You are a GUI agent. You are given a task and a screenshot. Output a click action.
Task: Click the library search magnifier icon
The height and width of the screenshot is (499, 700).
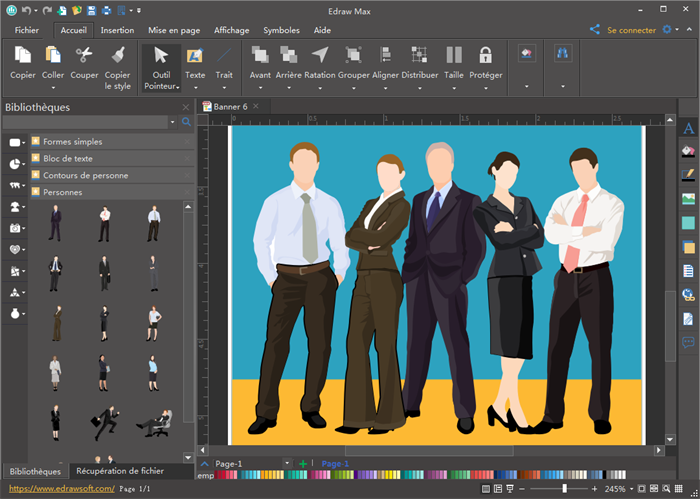186,122
